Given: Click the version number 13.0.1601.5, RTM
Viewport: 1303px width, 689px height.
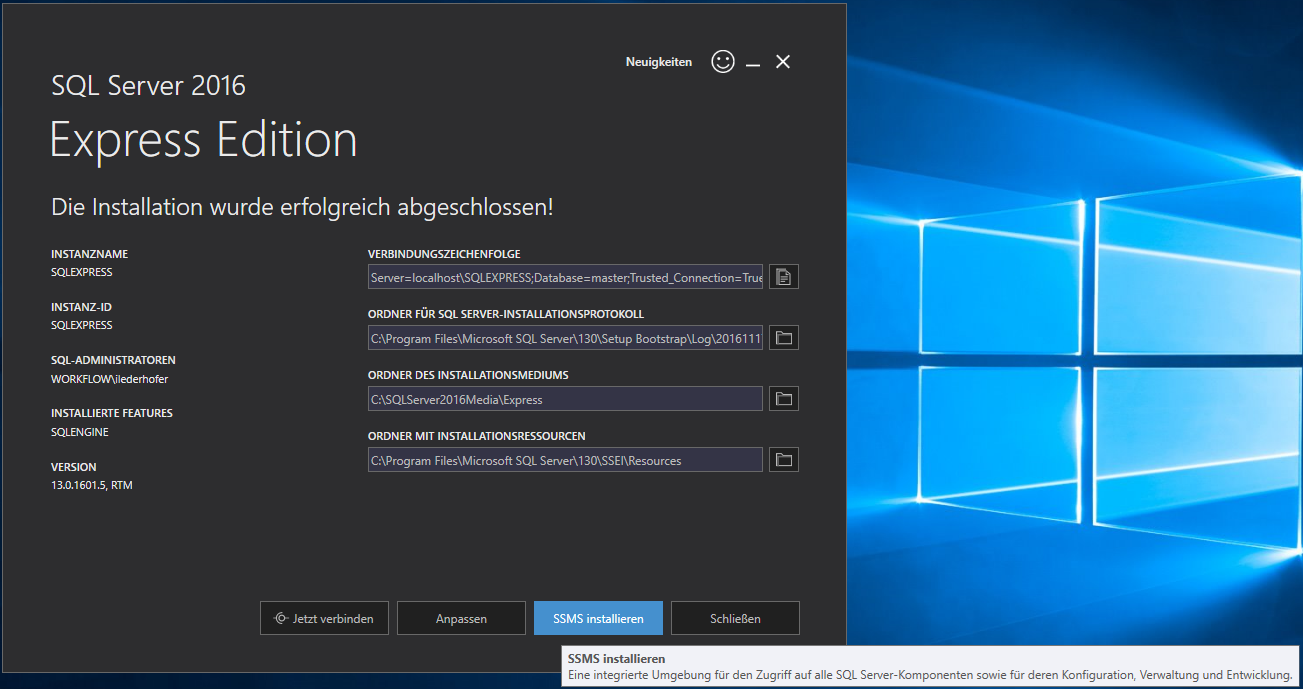Looking at the screenshot, I should (92, 485).
